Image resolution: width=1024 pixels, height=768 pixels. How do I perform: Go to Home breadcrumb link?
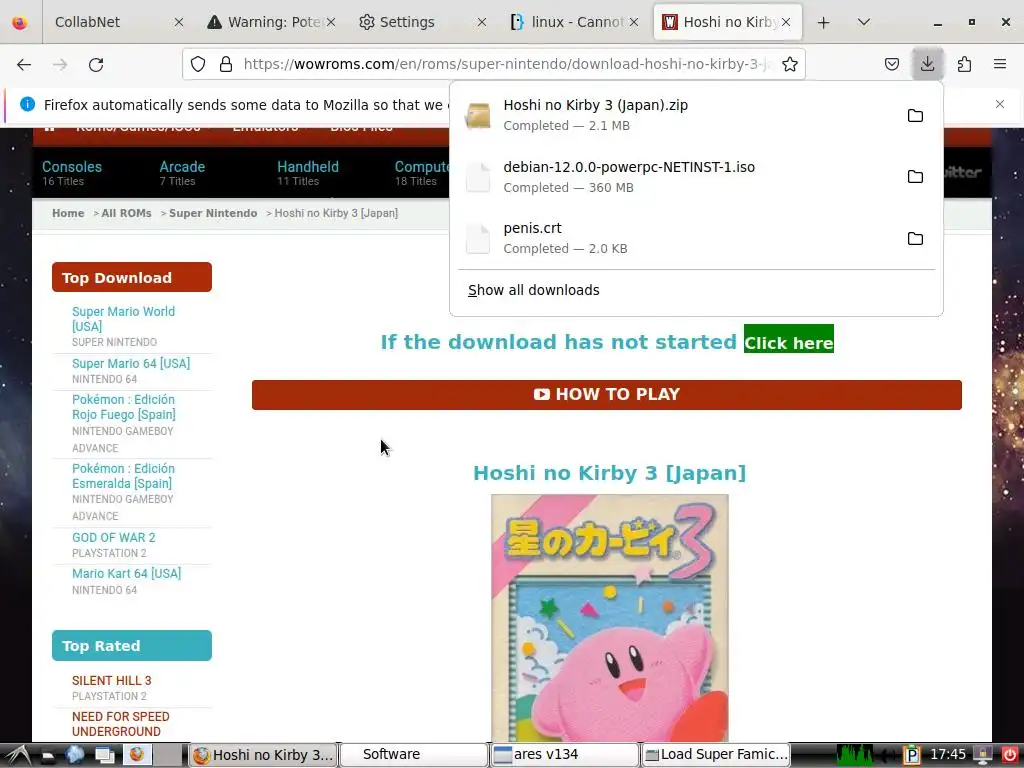68,214
